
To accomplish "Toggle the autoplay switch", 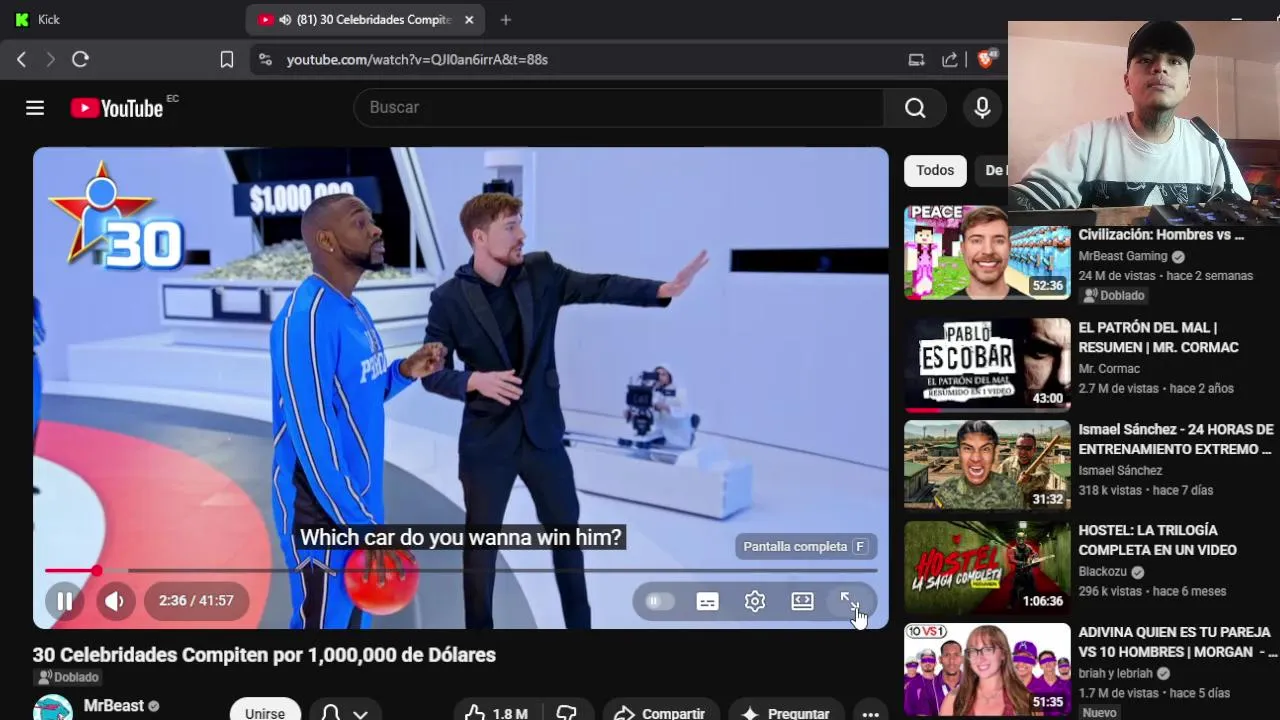I will [659, 601].
